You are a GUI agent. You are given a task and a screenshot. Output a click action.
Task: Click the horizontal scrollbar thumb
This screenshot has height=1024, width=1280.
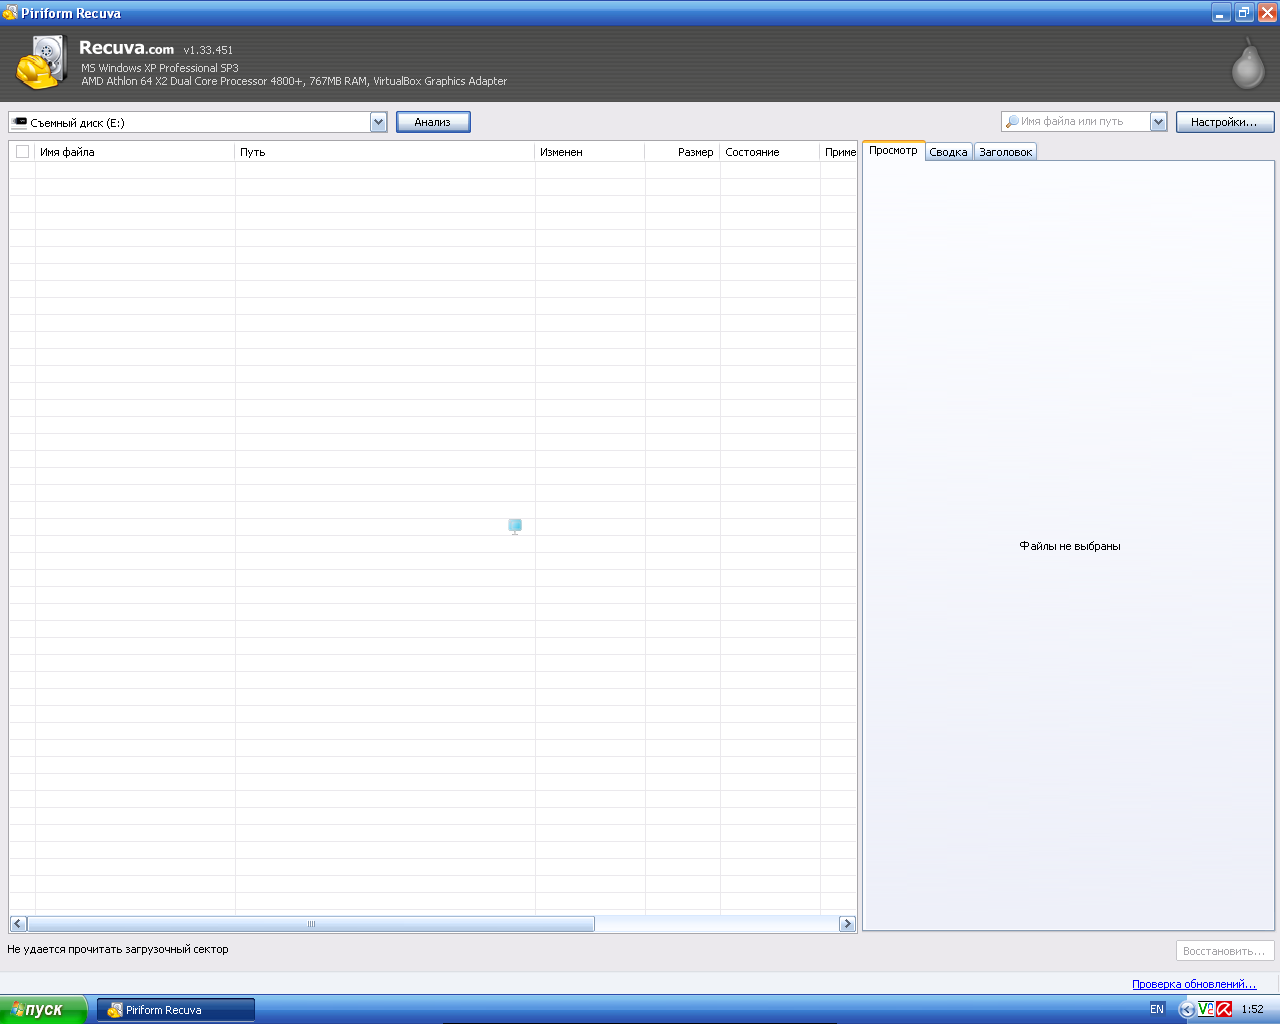(311, 924)
